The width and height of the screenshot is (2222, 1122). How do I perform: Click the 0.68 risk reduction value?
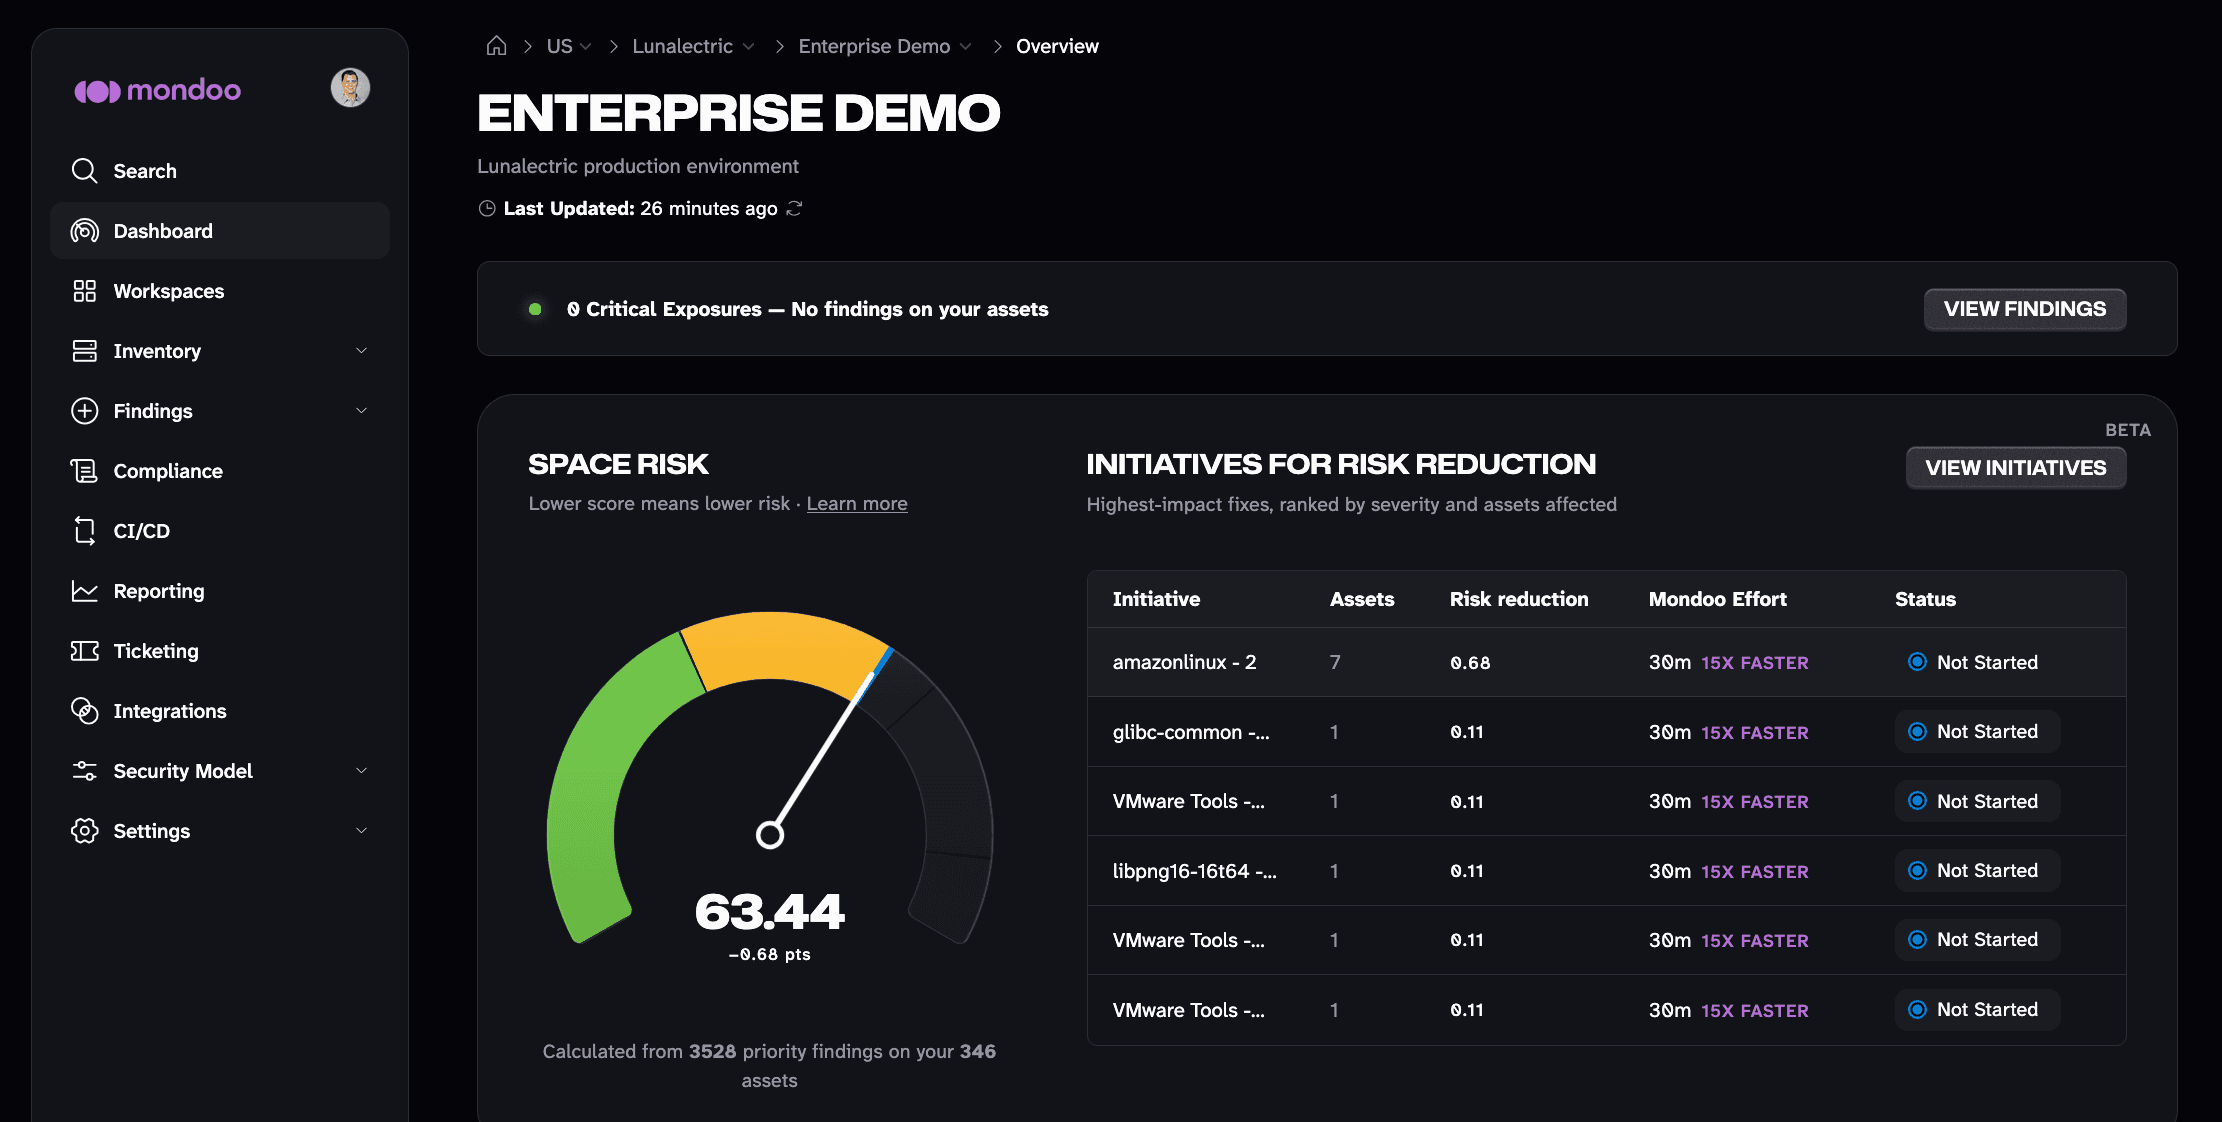(1470, 663)
